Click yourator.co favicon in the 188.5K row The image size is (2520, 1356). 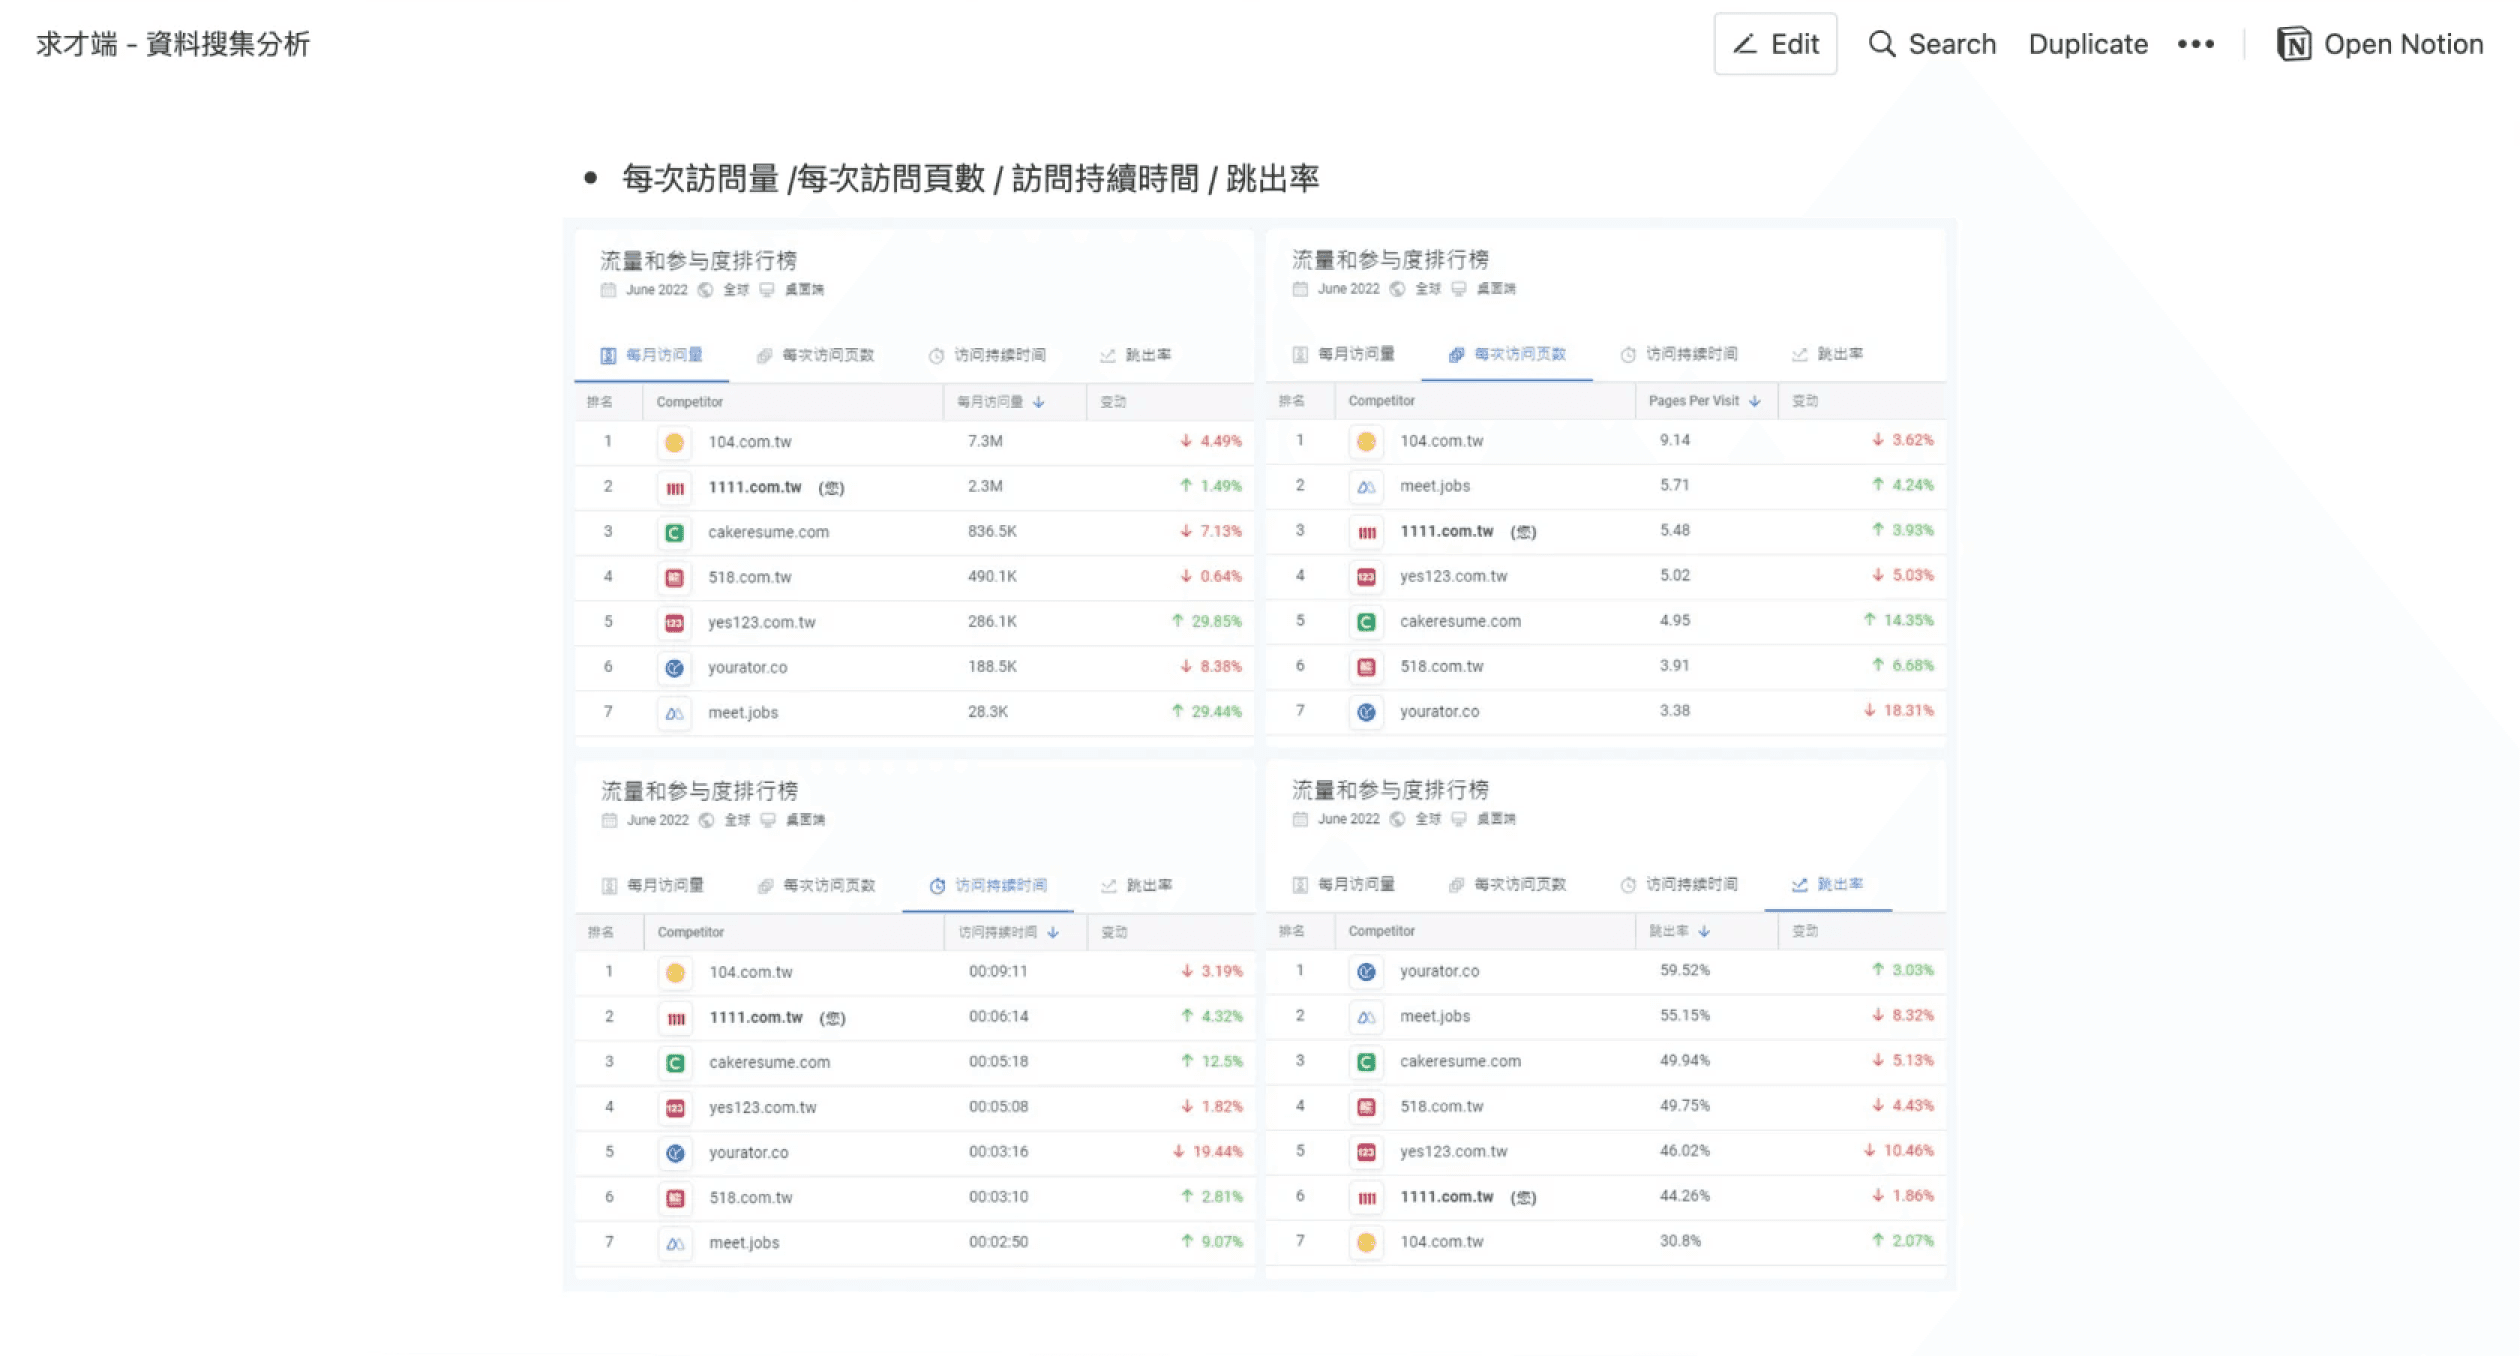pyautogui.click(x=674, y=668)
